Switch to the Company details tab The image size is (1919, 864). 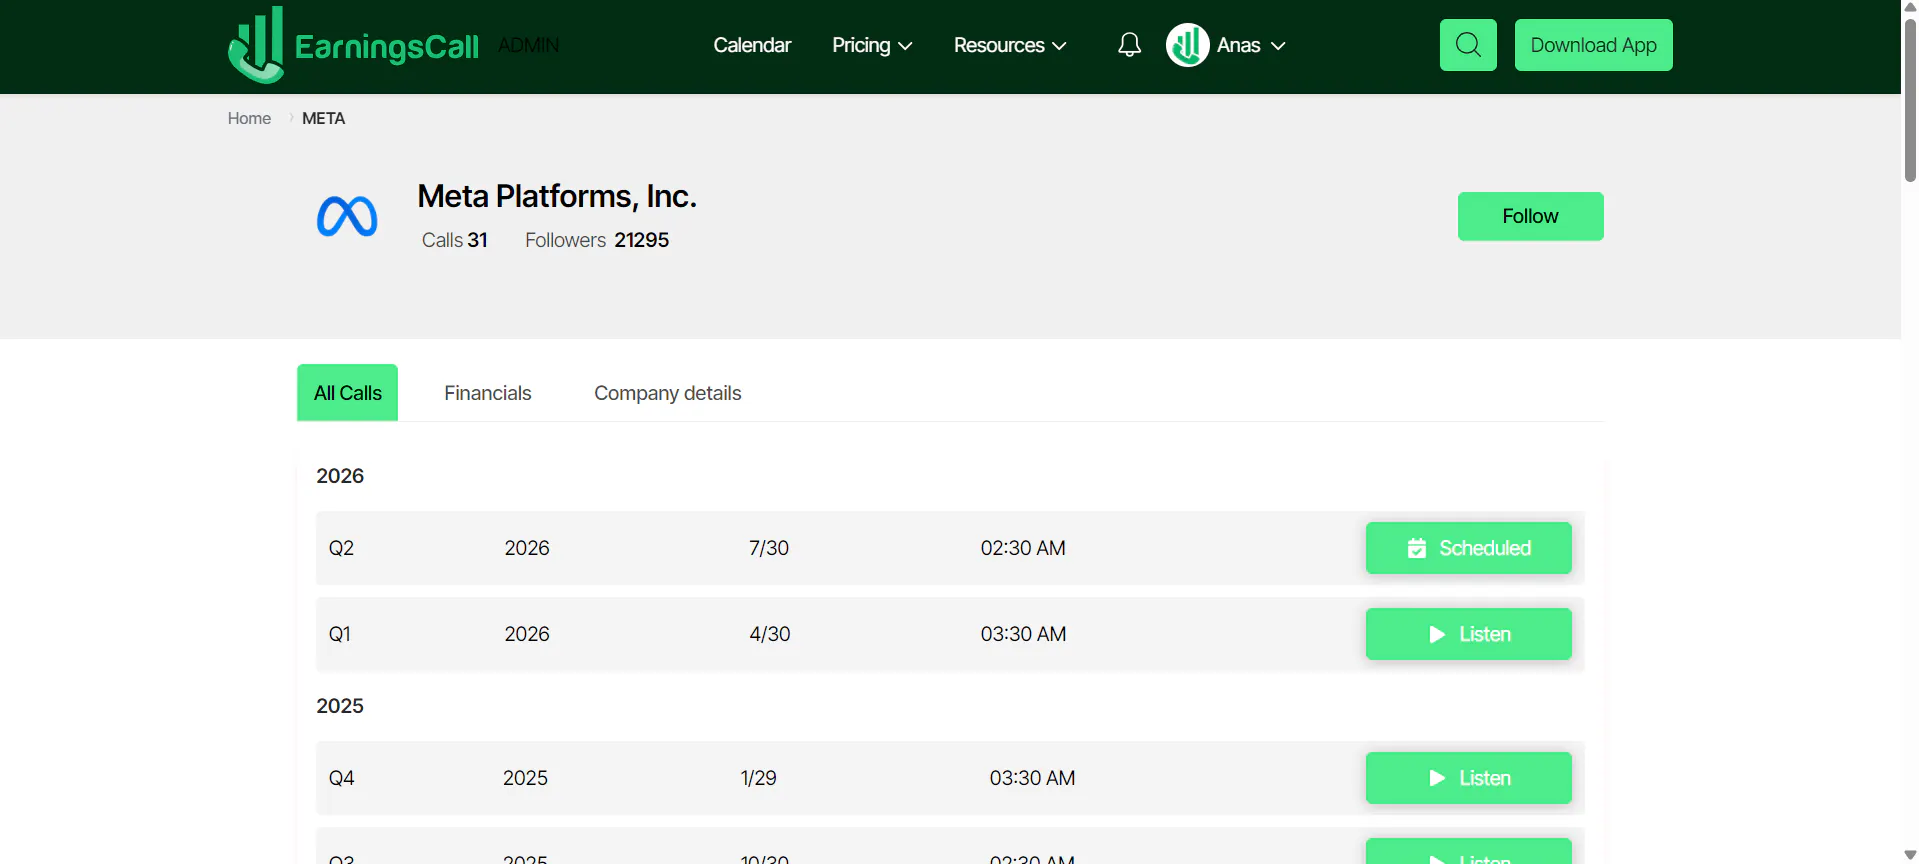(668, 393)
